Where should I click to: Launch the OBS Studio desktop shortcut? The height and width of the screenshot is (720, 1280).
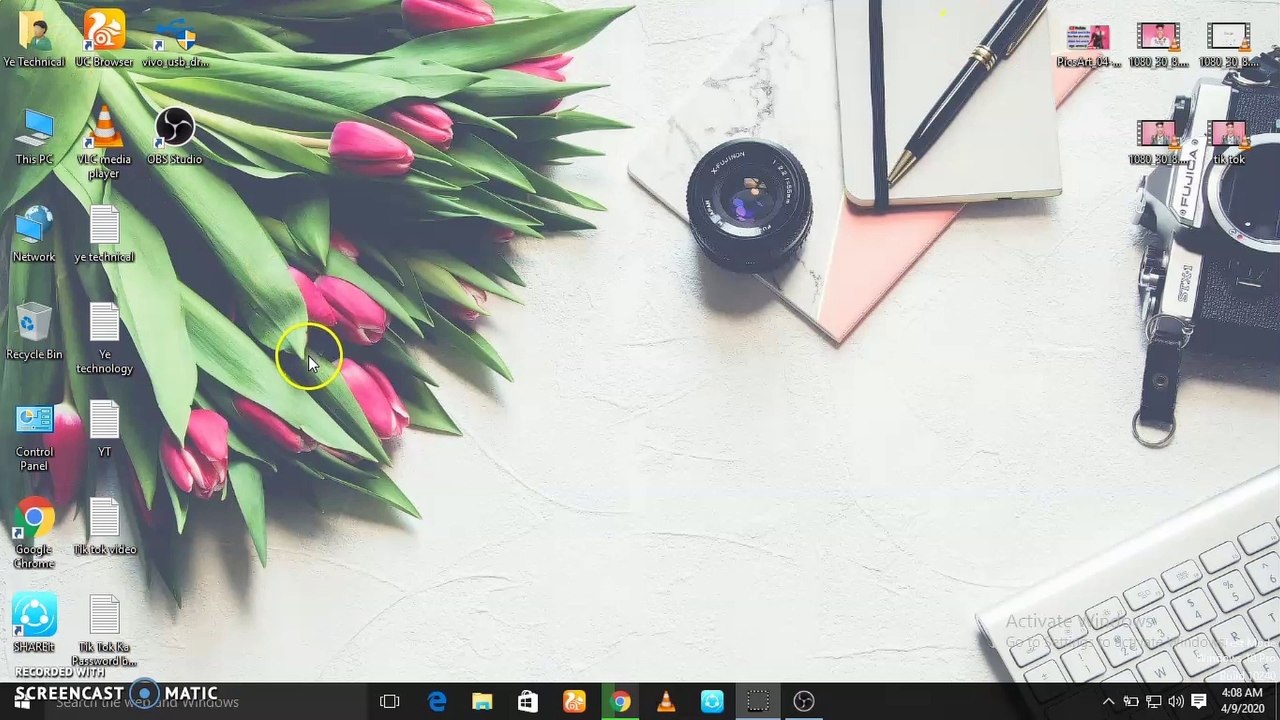pyautogui.click(x=175, y=137)
